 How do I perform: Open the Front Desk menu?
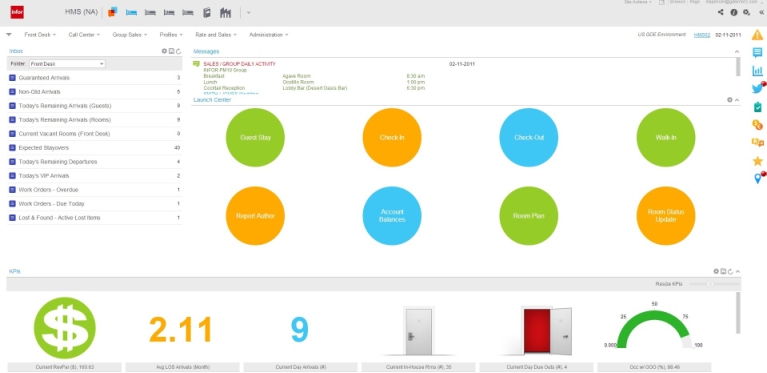click(x=40, y=35)
